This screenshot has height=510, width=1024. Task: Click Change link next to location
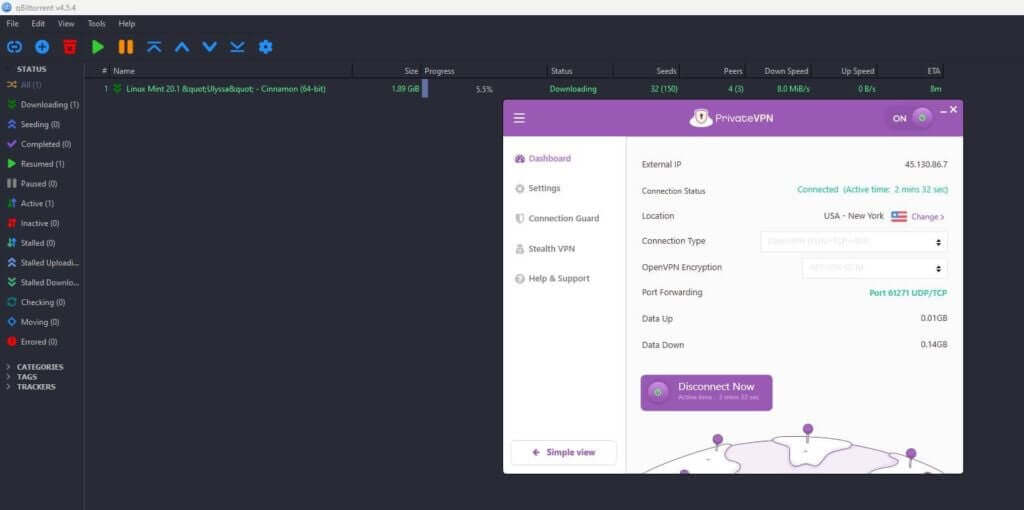(927, 216)
